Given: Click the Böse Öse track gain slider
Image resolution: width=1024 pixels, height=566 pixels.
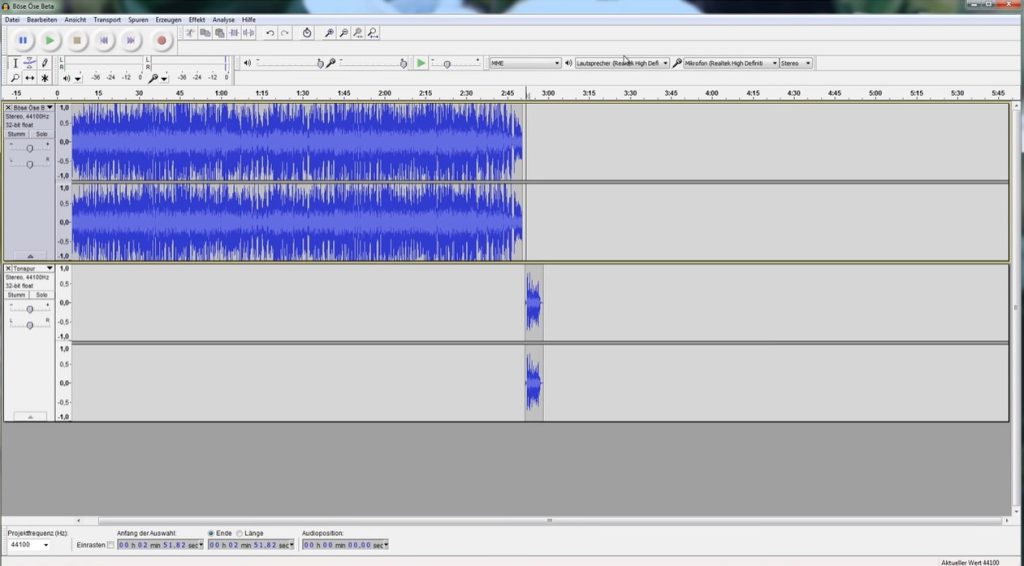Looking at the screenshot, I should [x=29, y=148].
